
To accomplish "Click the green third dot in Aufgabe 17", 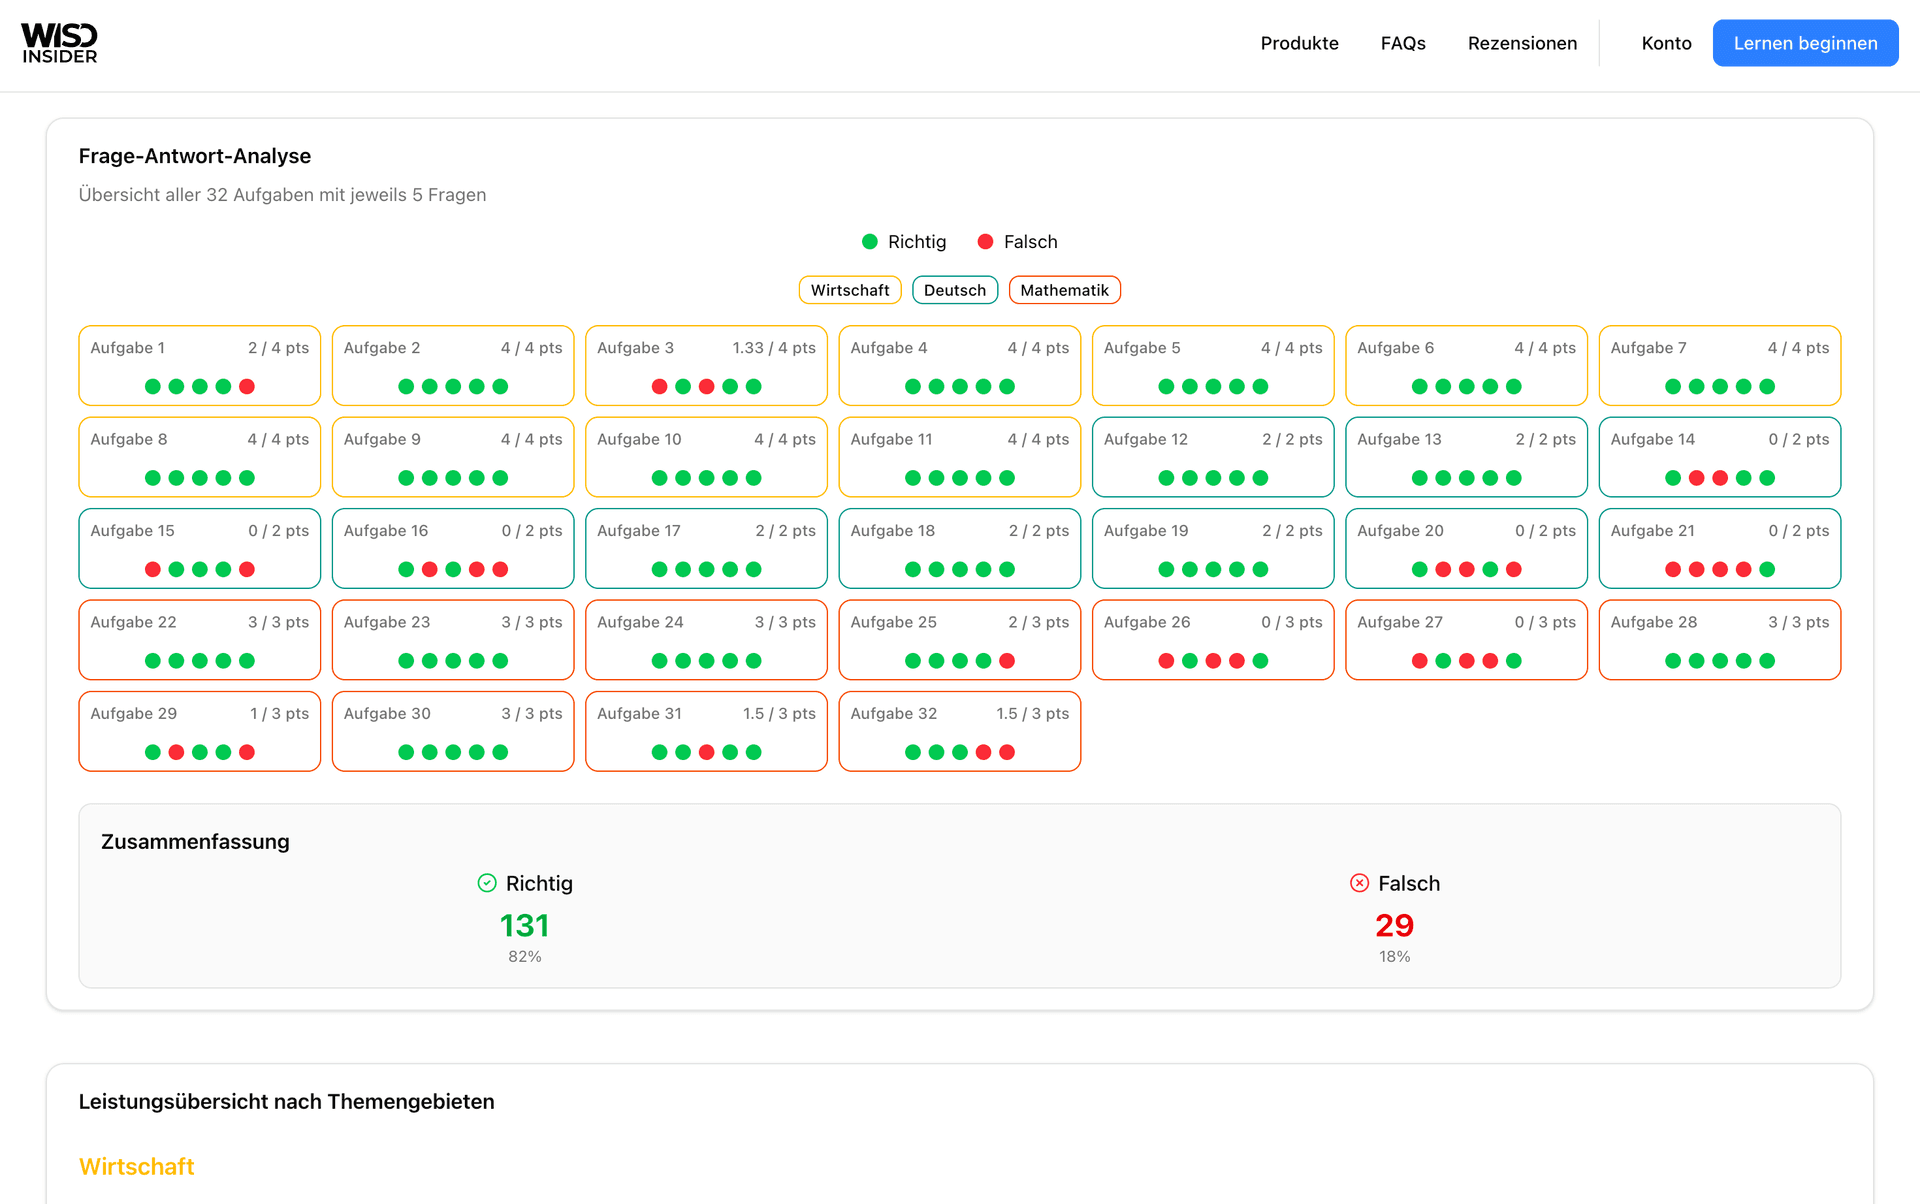I will [706, 569].
